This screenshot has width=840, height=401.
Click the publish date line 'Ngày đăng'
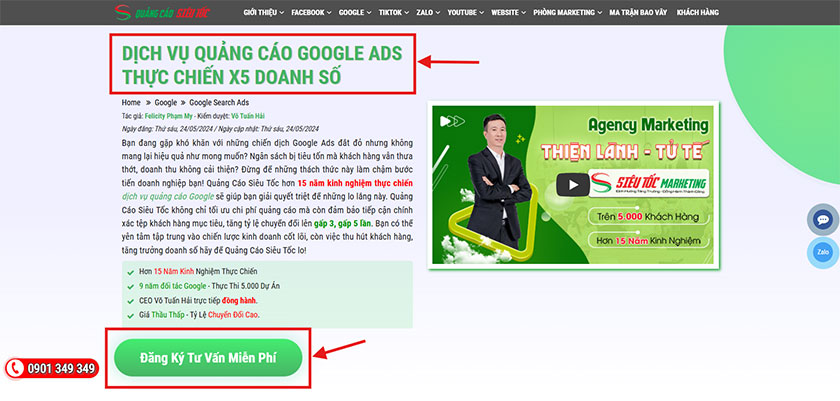pos(220,128)
